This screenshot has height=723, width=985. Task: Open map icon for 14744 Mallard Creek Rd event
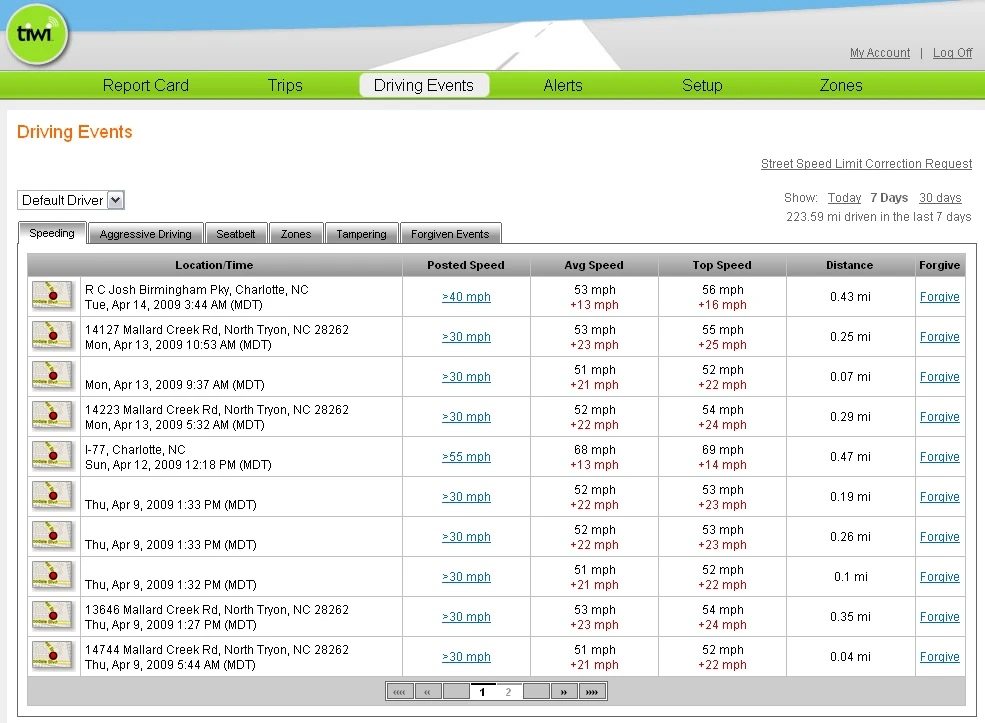pos(53,656)
